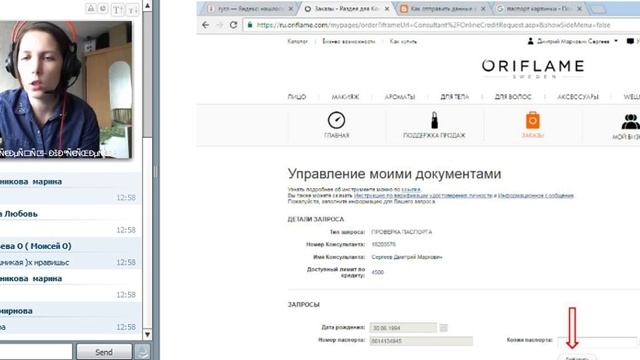Click the green padlock in the address bar
The width and height of the screenshot is (640, 360).
250,25
